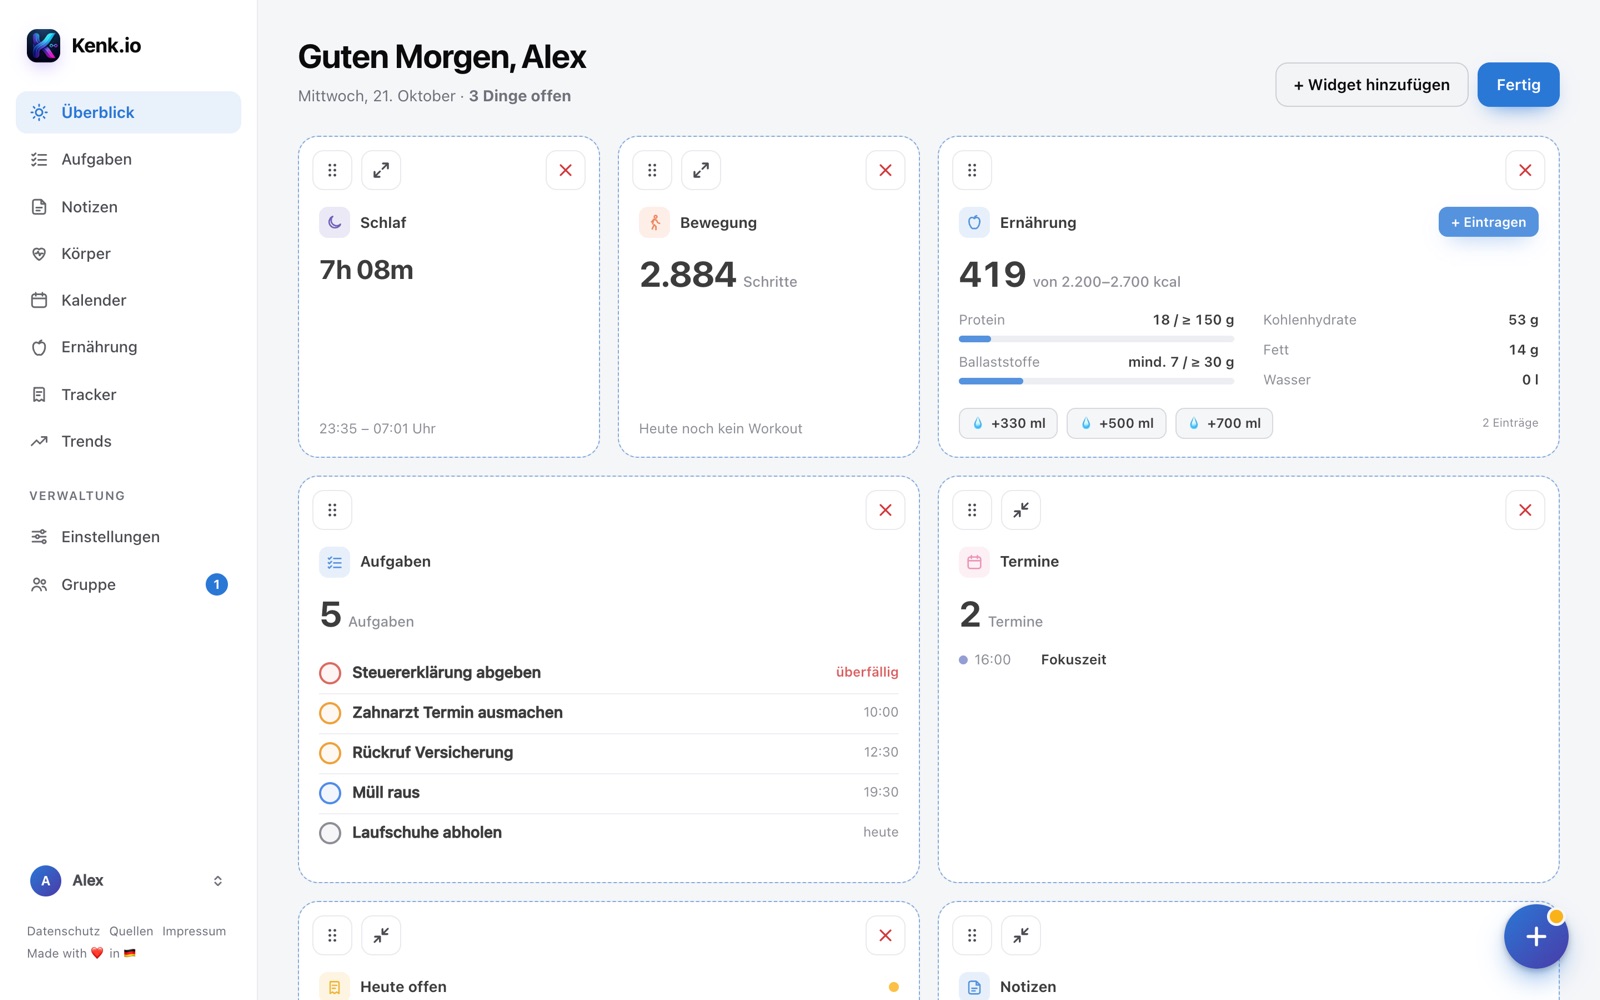The image size is (1600, 1000).
Task: Expand the Bewegung widget size
Action: pos(701,170)
